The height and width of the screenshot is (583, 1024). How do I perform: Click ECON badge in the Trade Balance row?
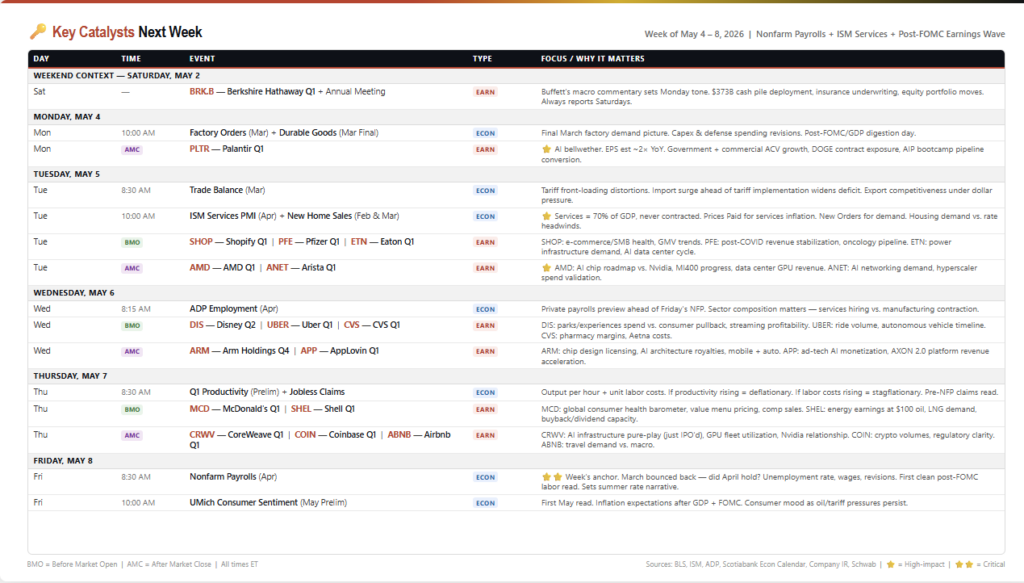(485, 191)
